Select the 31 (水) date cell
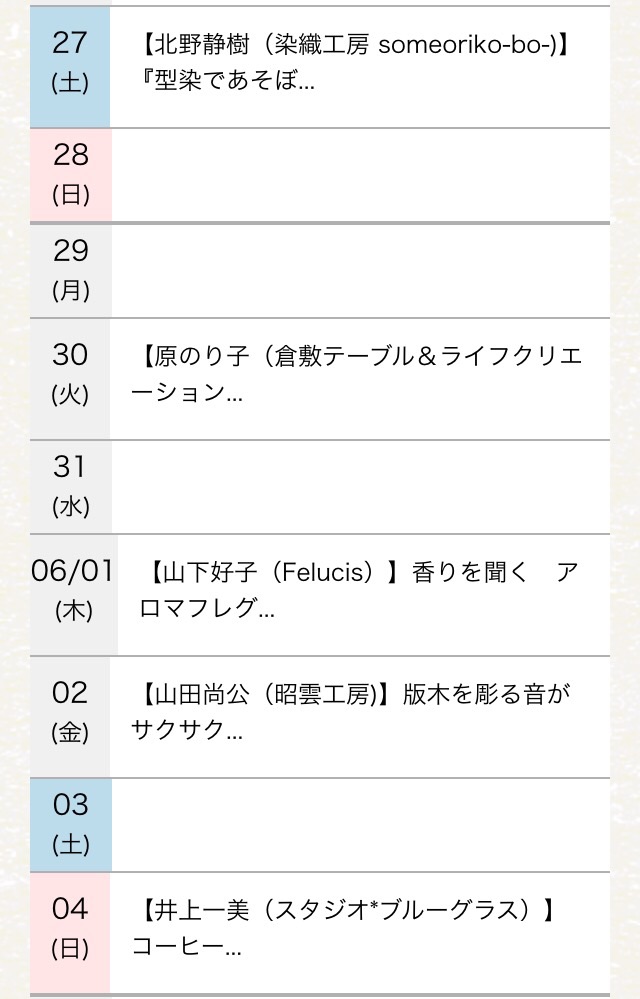Image resolution: width=640 pixels, height=999 pixels. click(x=71, y=487)
